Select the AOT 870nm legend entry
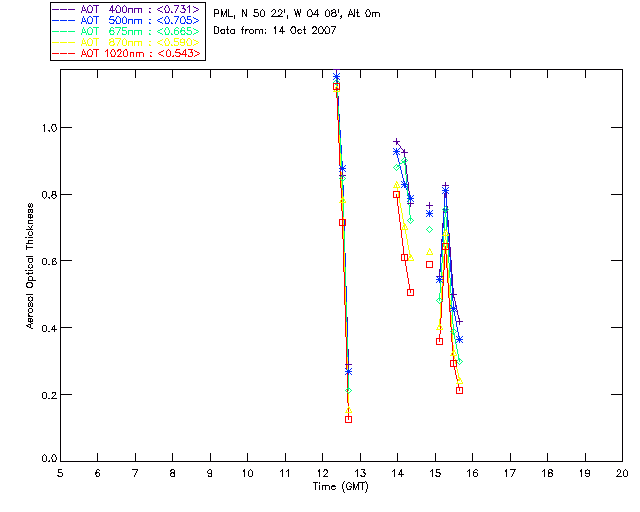 pos(127,42)
